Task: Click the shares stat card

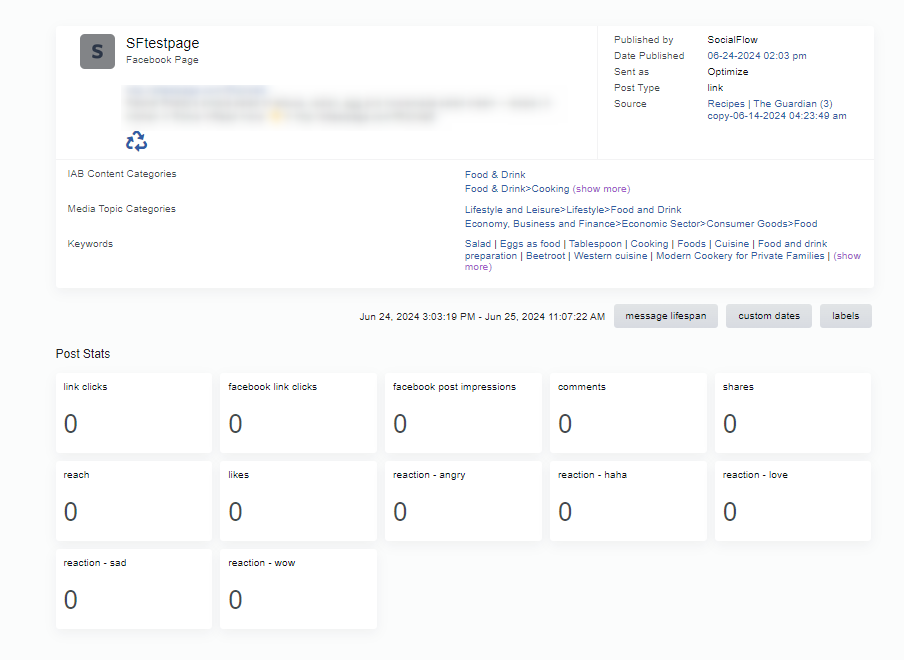Action: click(793, 413)
